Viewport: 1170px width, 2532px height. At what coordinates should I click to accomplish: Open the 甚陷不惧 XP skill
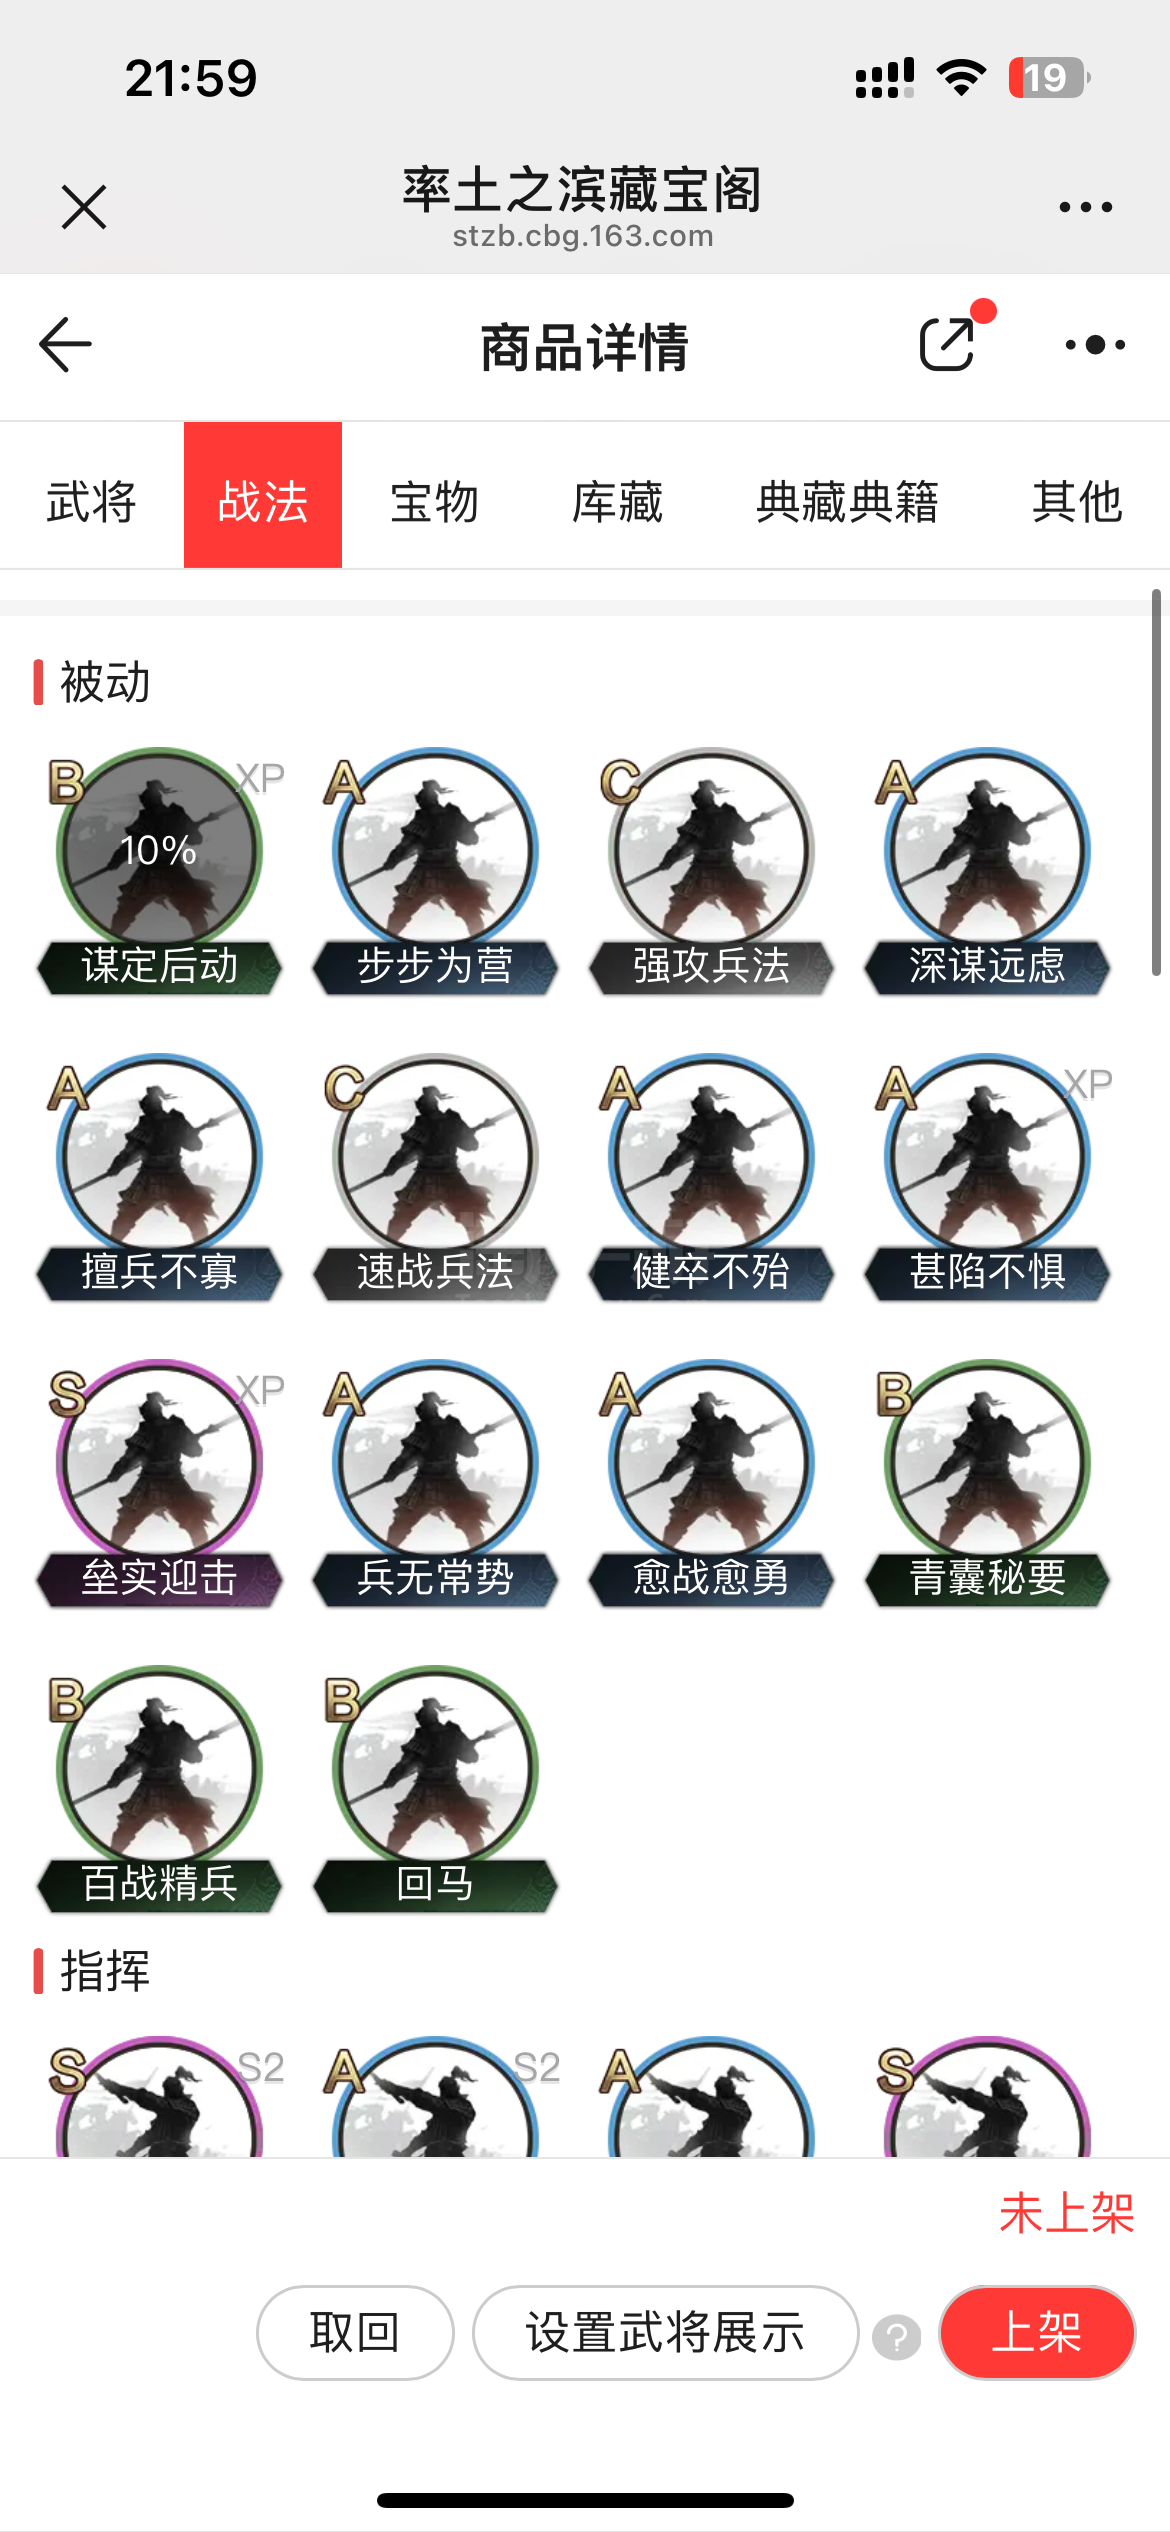pyautogui.click(x=987, y=1177)
